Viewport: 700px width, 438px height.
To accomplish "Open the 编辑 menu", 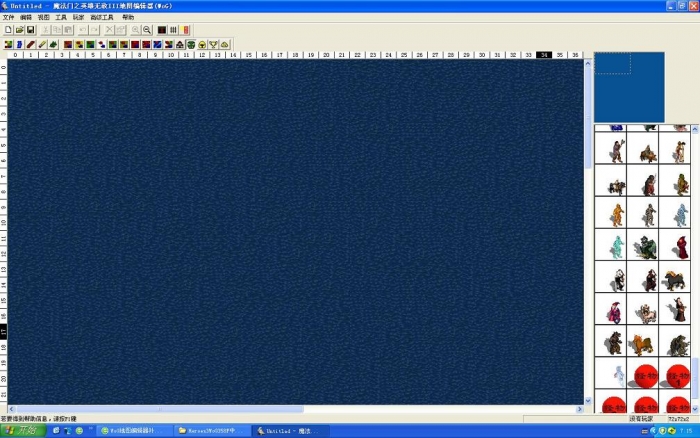I will 26,17.
